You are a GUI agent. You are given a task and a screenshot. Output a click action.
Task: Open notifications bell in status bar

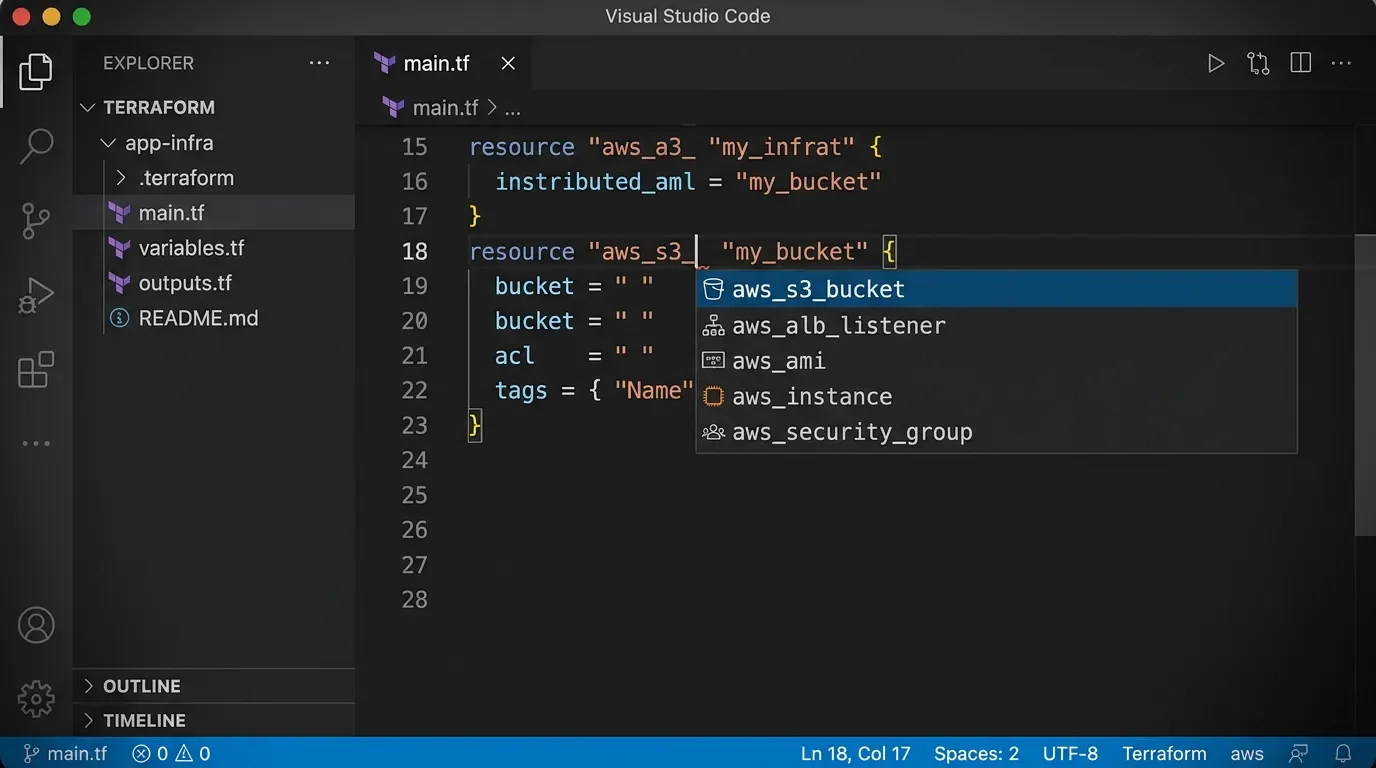tap(1344, 754)
